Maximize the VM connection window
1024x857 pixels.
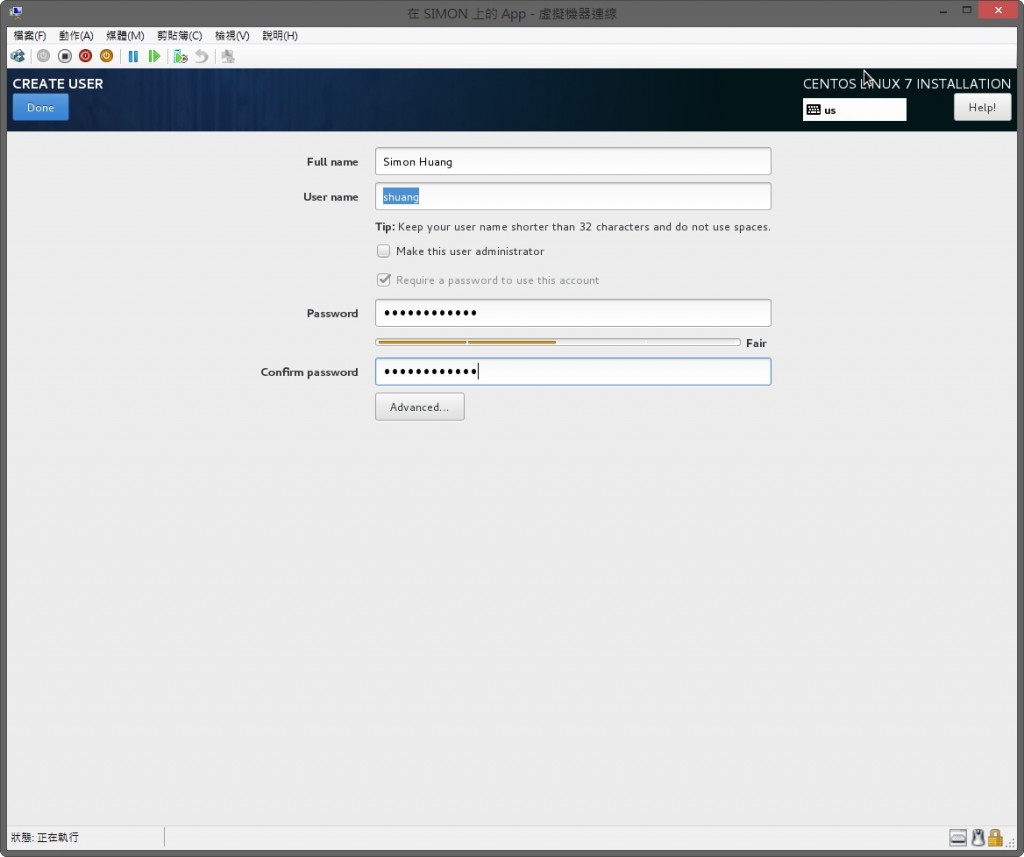click(967, 10)
